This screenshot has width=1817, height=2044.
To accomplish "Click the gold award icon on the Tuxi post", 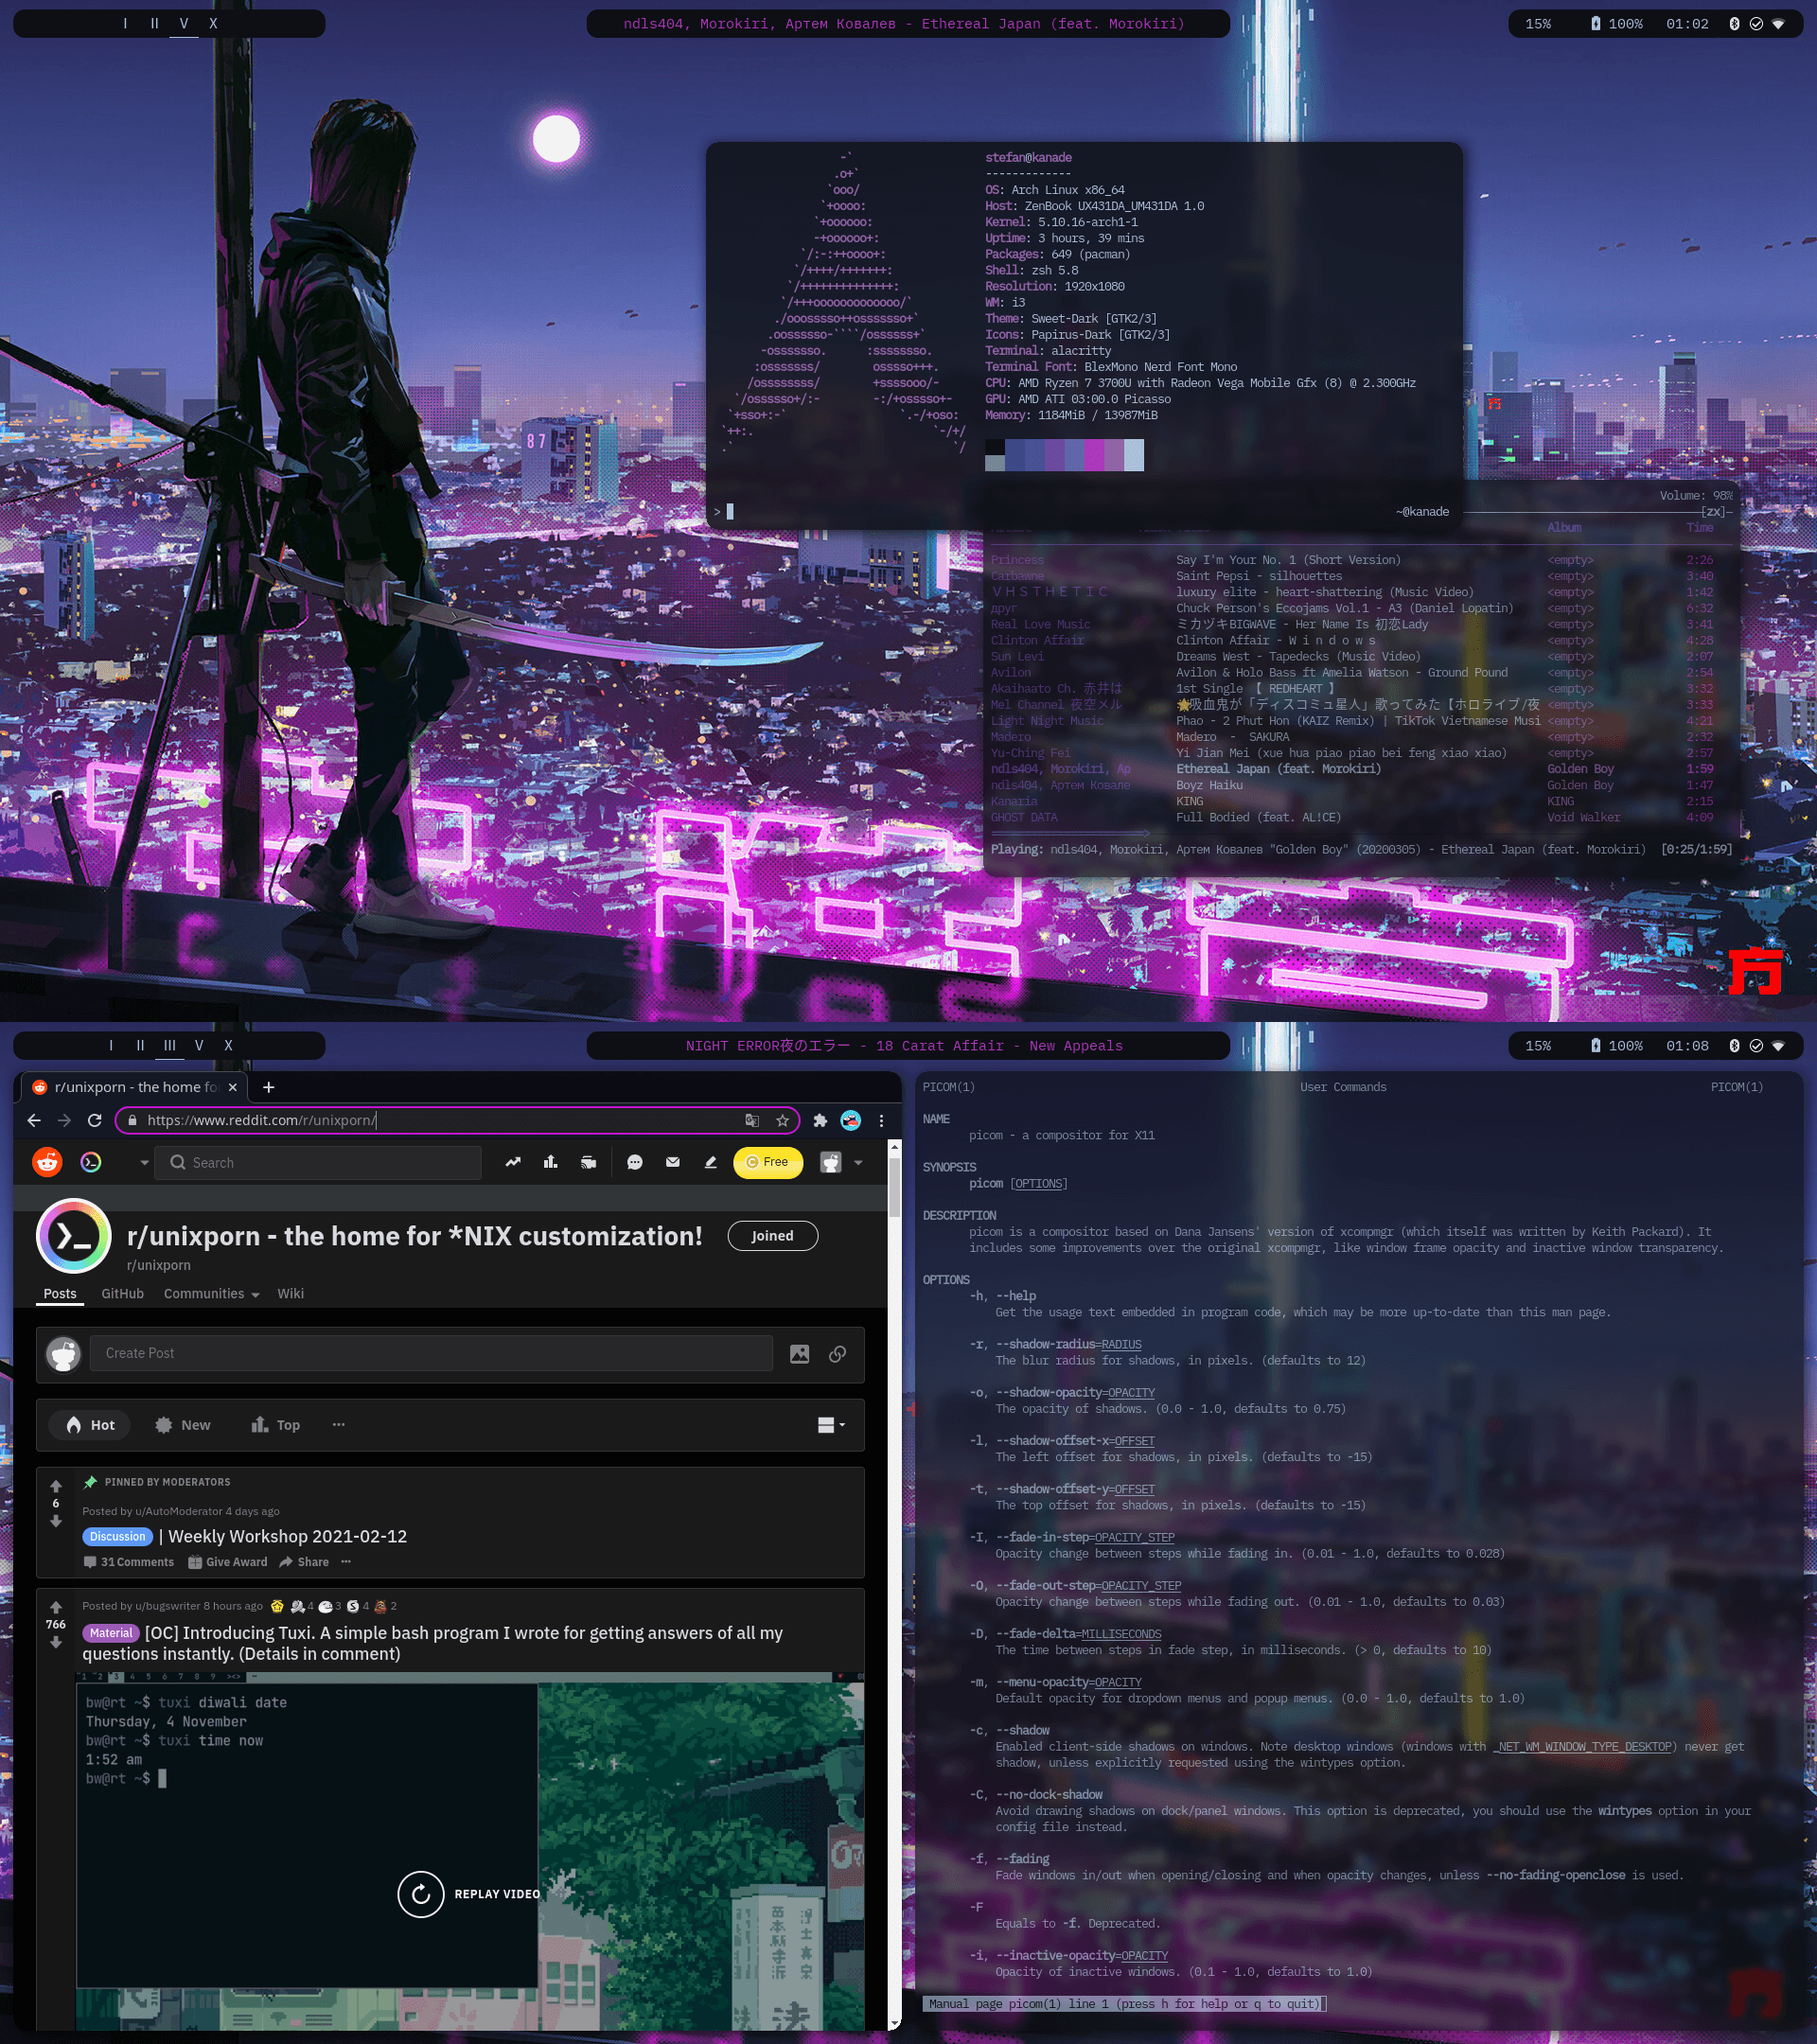I will (x=277, y=1606).
